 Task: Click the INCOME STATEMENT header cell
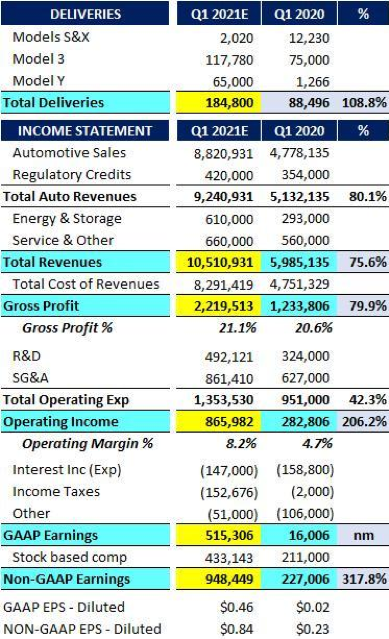pos(85,131)
